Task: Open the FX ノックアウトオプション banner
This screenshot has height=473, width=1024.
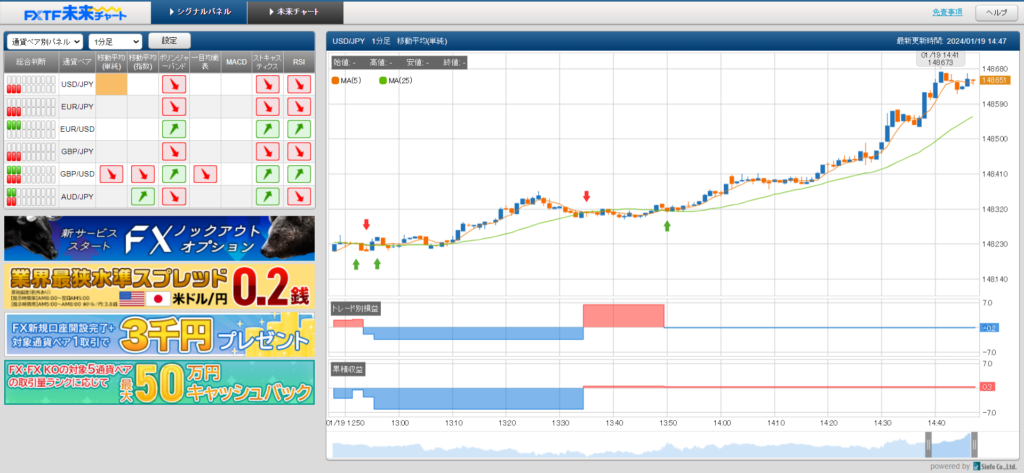Action: (x=159, y=238)
